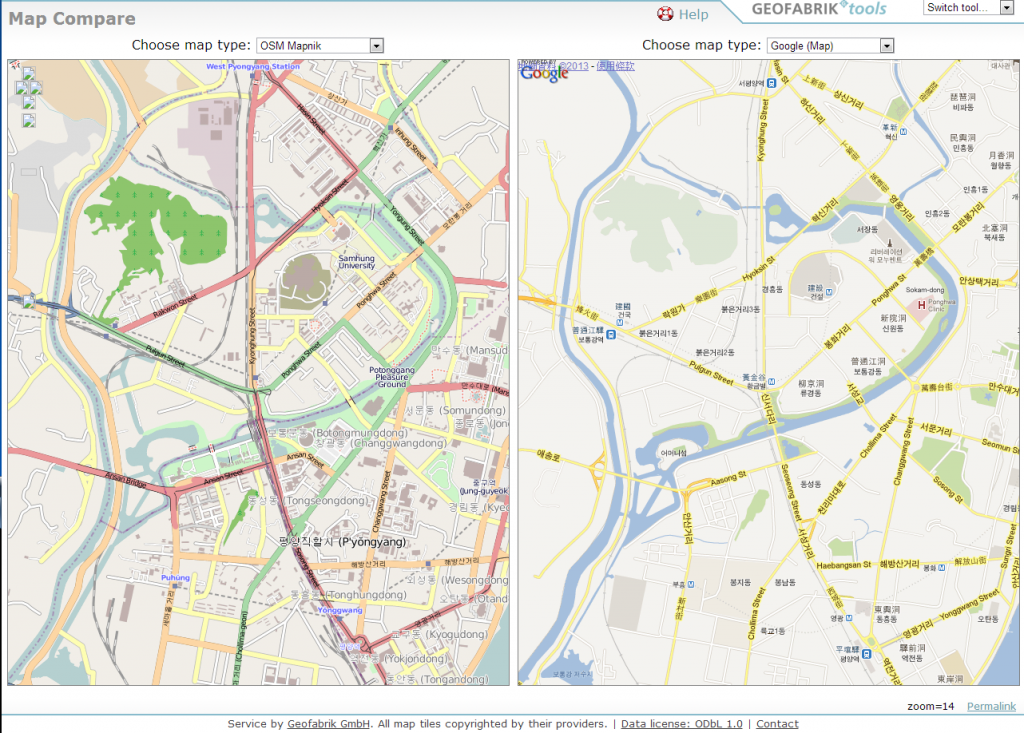Click the red lifebuoy Help icon
Screen dimensions: 1024x733
tap(665, 14)
